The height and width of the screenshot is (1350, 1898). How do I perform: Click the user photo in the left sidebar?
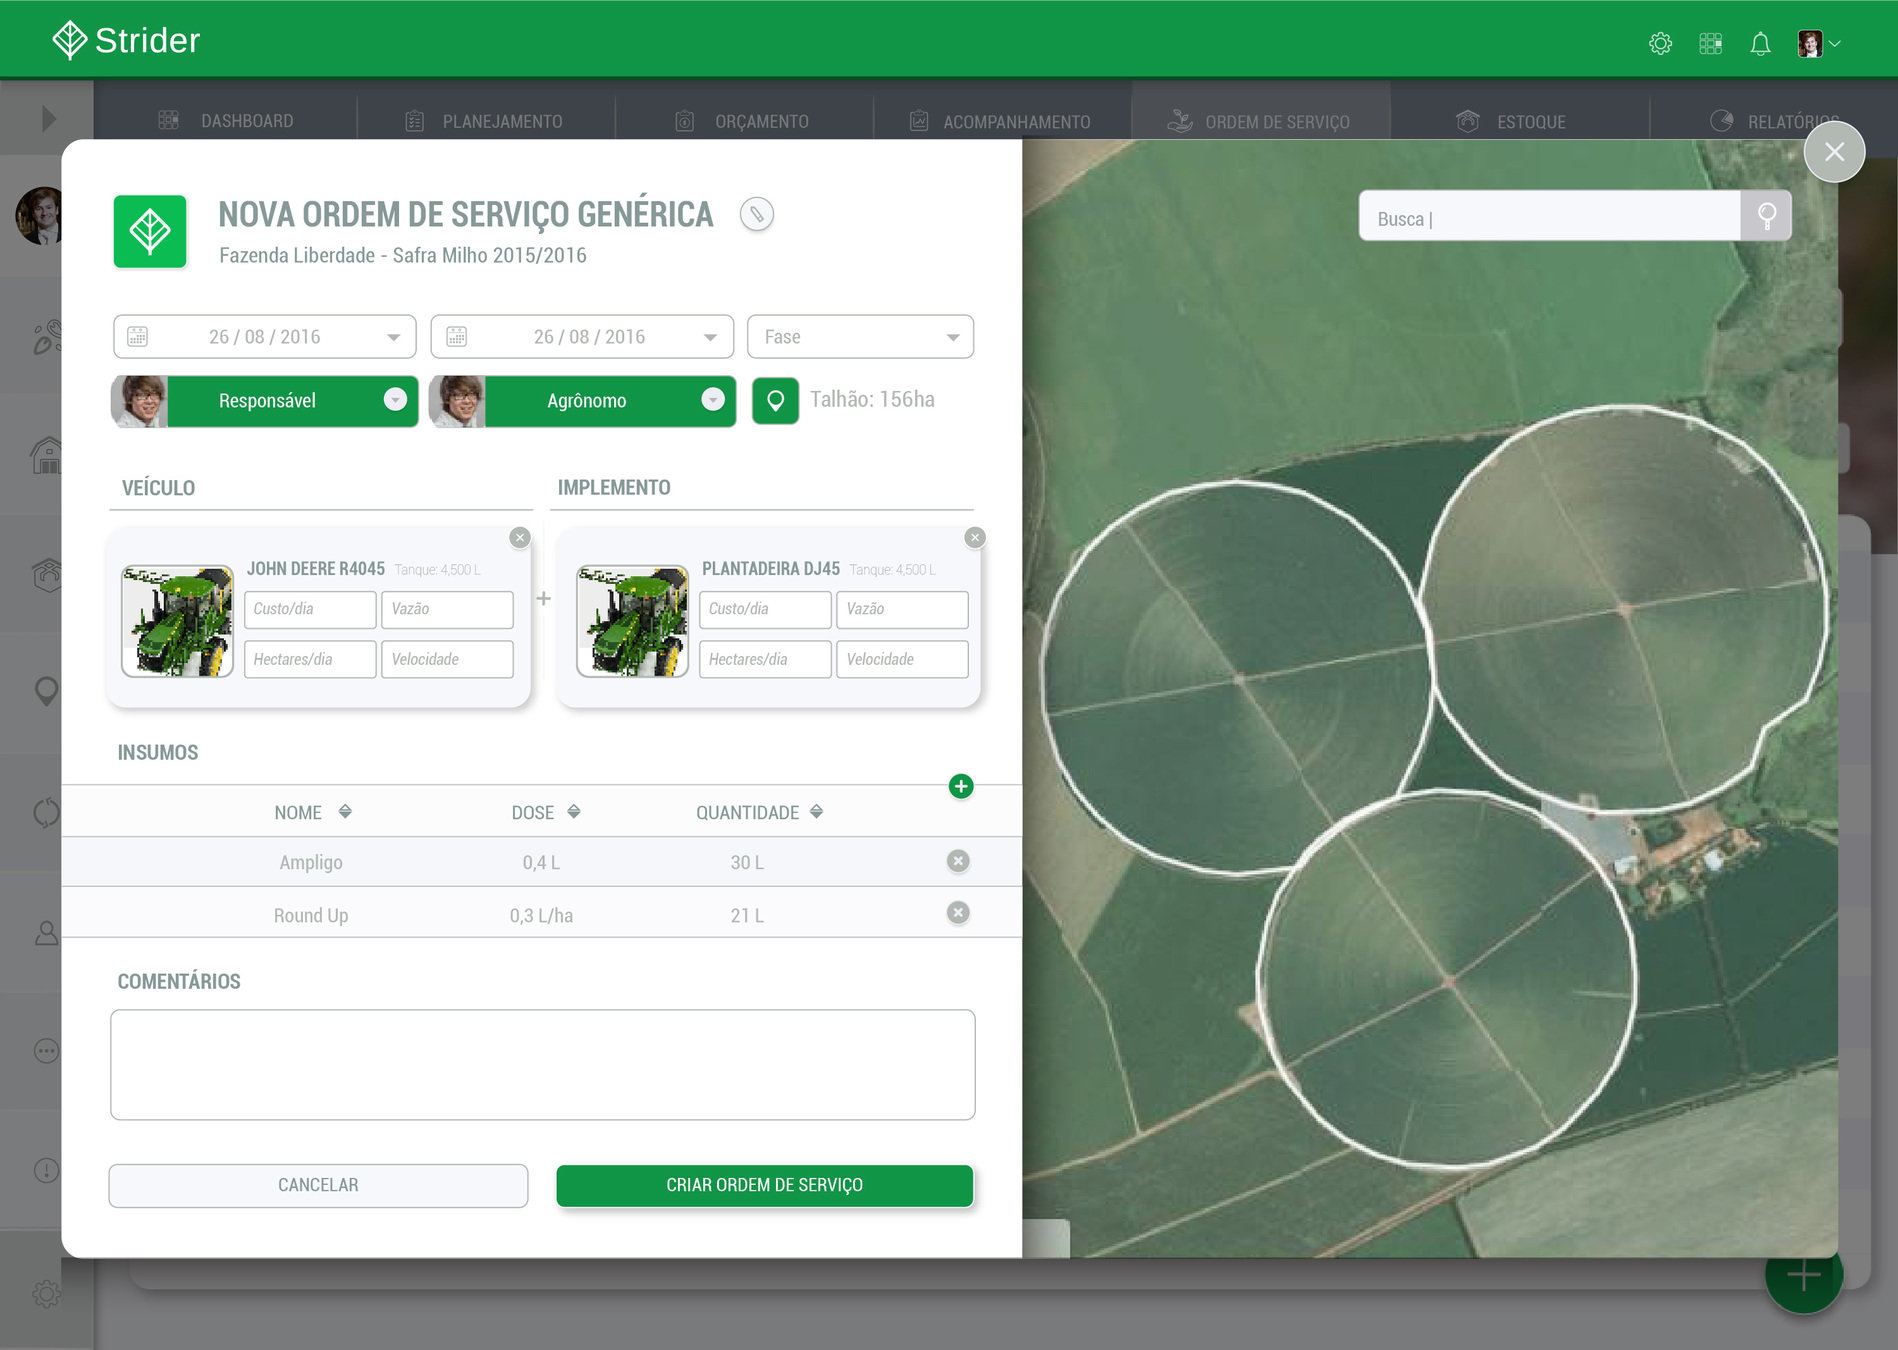click(40, 216)
